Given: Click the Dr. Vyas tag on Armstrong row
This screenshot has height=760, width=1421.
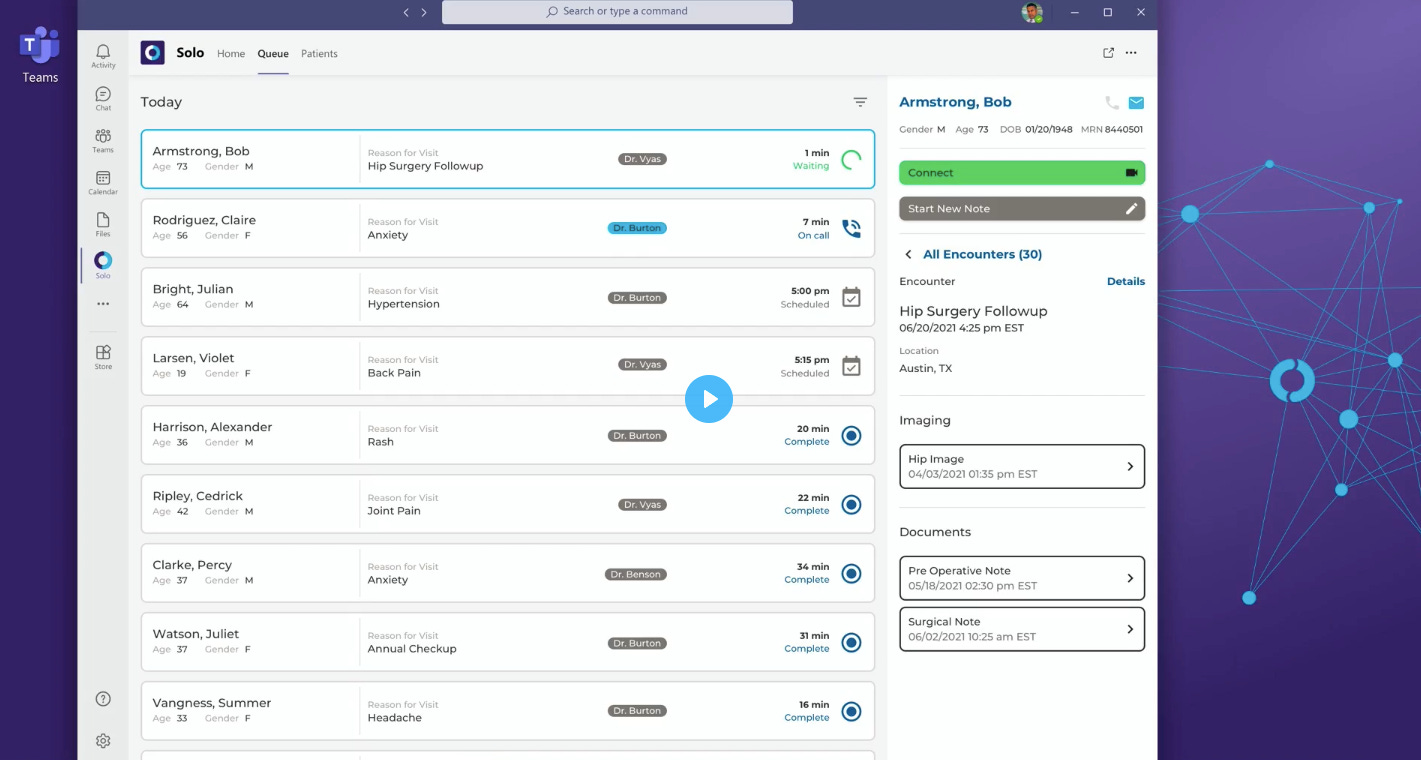Looking at the screenshot, I should [x=642, y=159].
